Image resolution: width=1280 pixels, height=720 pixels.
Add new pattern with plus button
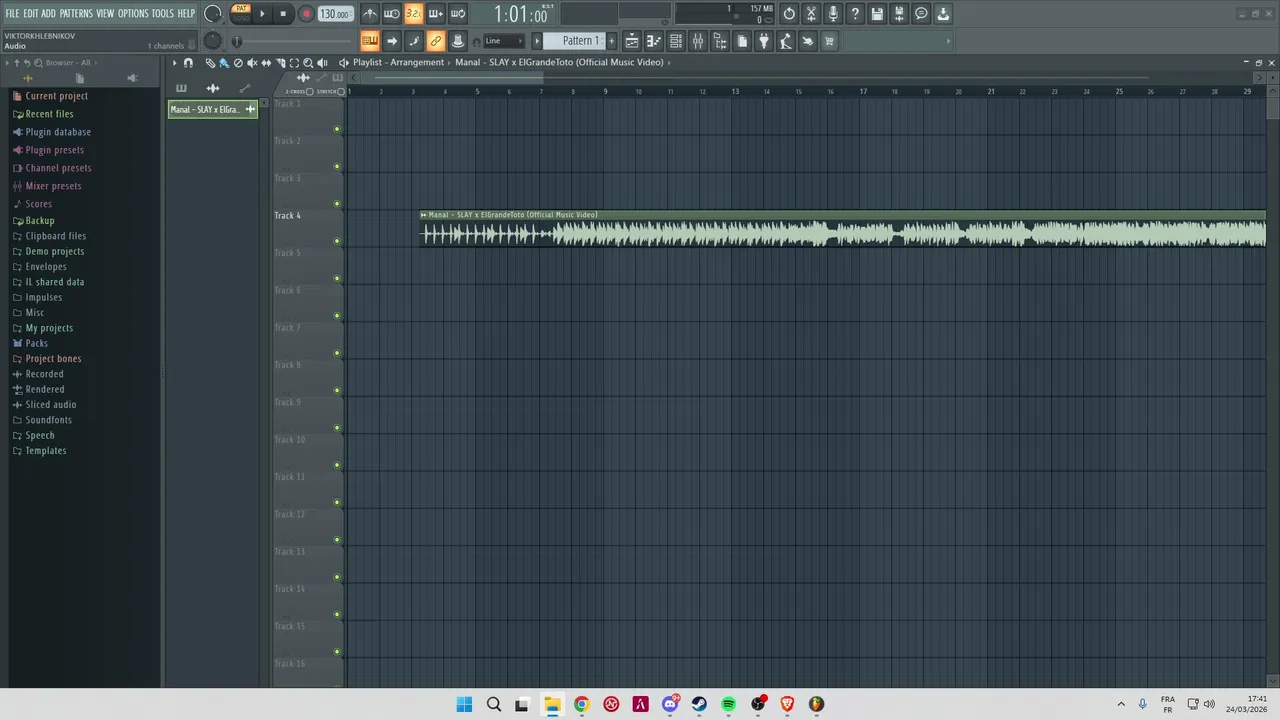pos(612,41)
